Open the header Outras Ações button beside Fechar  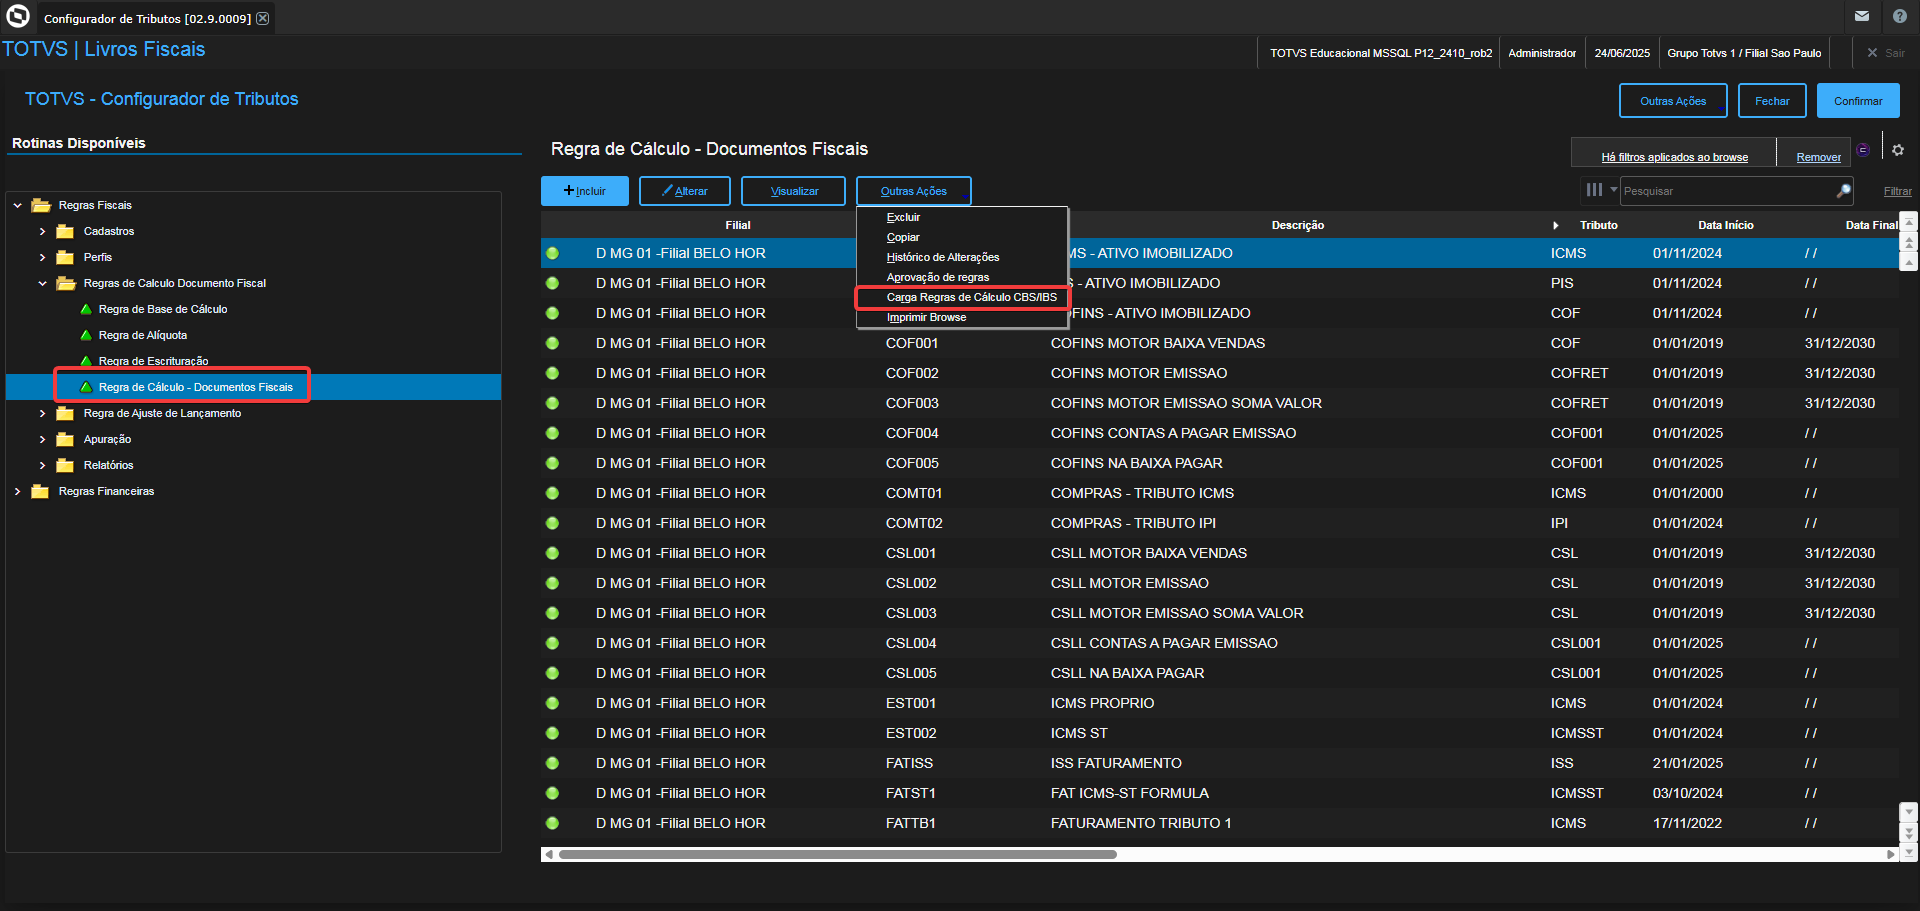click(1673, 101)
